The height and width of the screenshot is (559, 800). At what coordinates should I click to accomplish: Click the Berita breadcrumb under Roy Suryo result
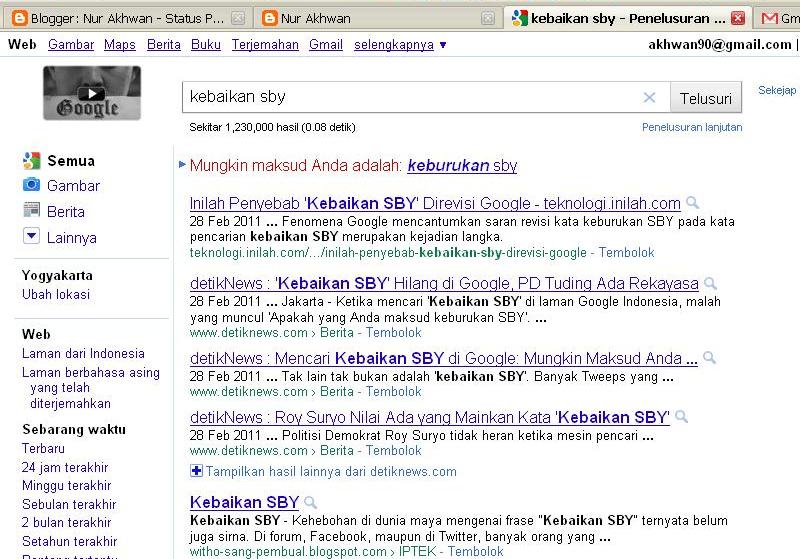pyautogui.click(x=337, y=450)
